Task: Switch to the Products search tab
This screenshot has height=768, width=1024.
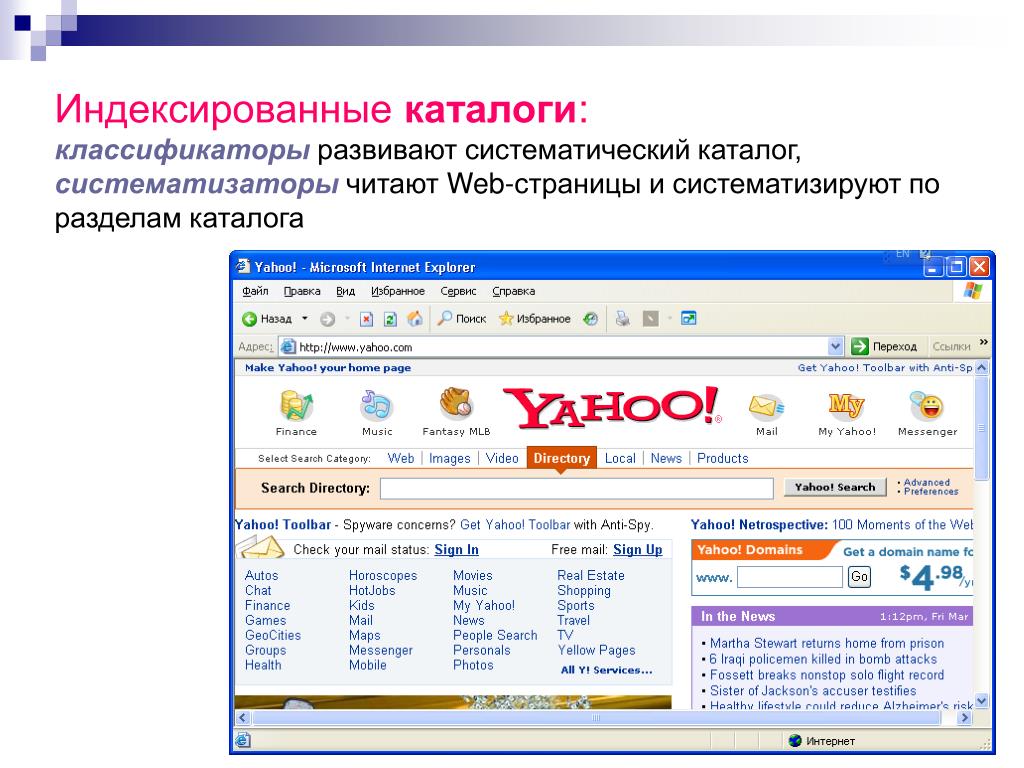Action: (x=722, y=458)
